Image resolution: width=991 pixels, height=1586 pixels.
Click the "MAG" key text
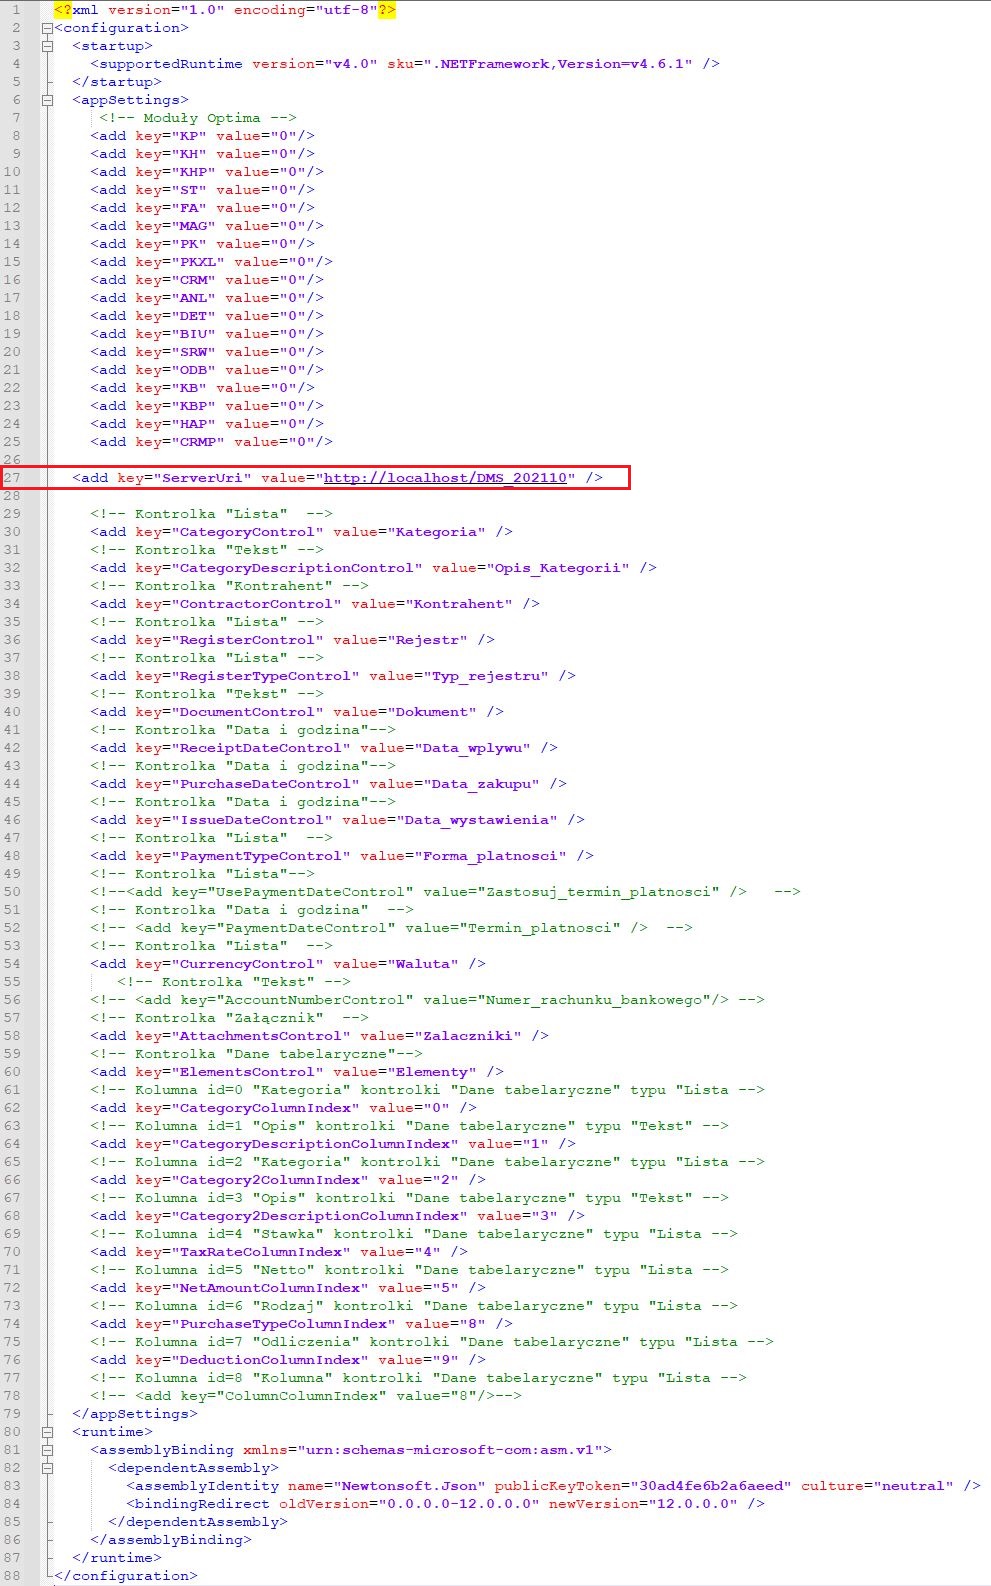click(x=194, y=226)
